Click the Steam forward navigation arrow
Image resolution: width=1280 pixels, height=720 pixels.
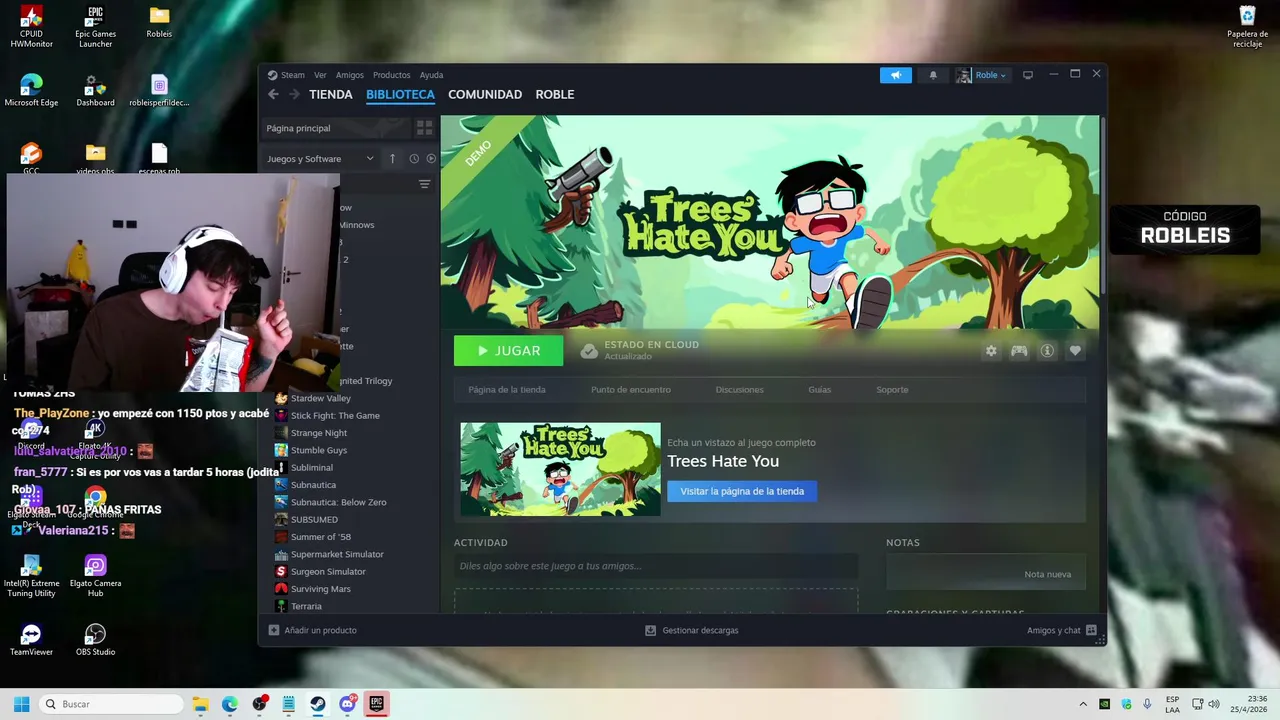click(x=294, y=94)
